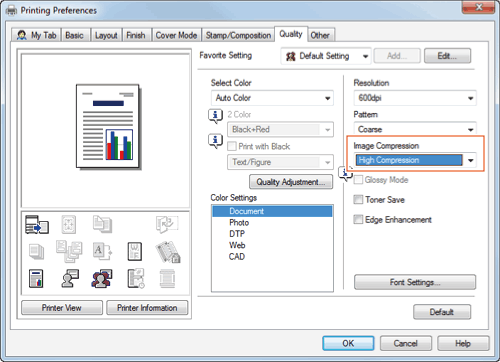The image size is (500, 362).
Task: Click the greyed overlapping documents icon in the top icon row
Action: (x=102, y=224)
